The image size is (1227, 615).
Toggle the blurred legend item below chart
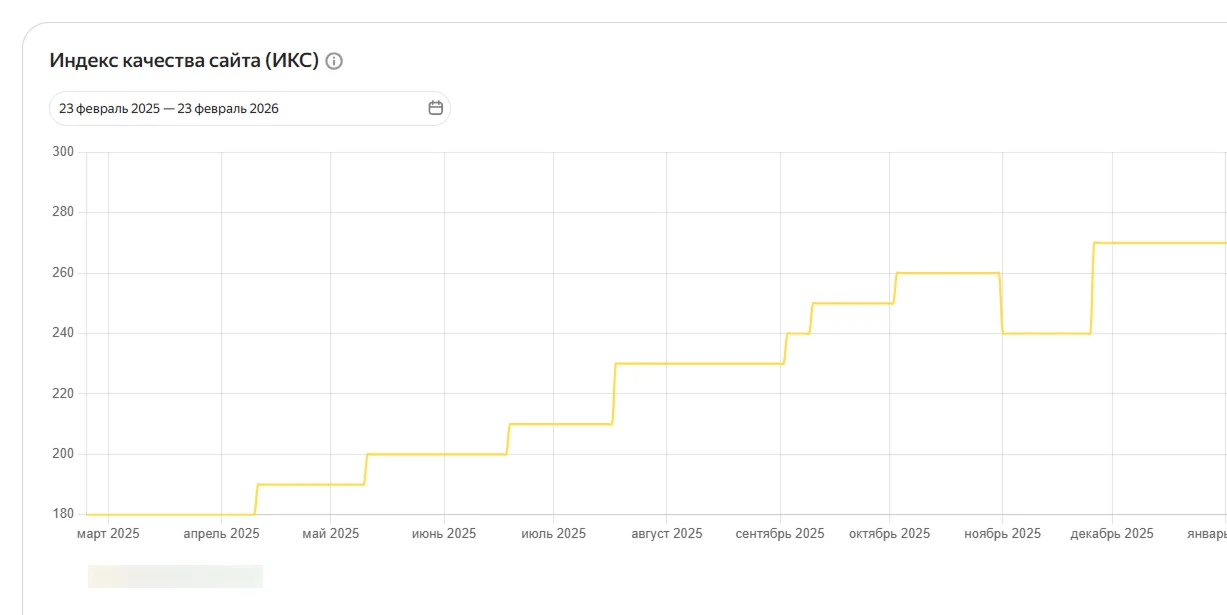click(x=175, y=576)
